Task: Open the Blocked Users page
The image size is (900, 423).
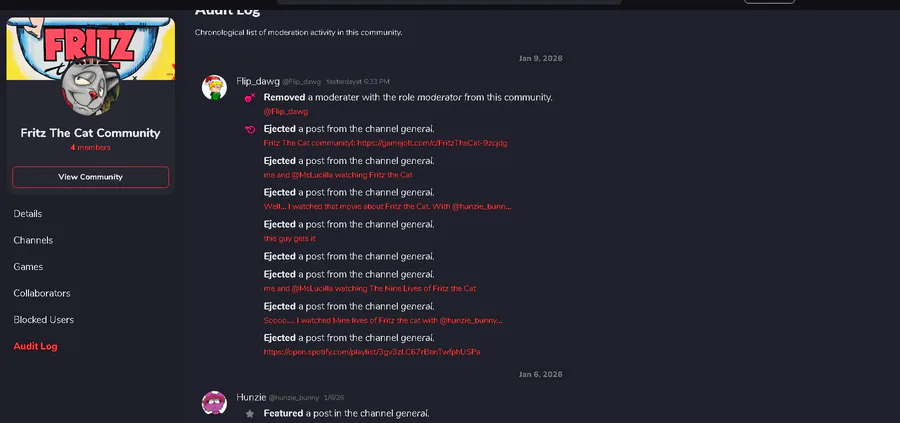Action: (44, 320)
